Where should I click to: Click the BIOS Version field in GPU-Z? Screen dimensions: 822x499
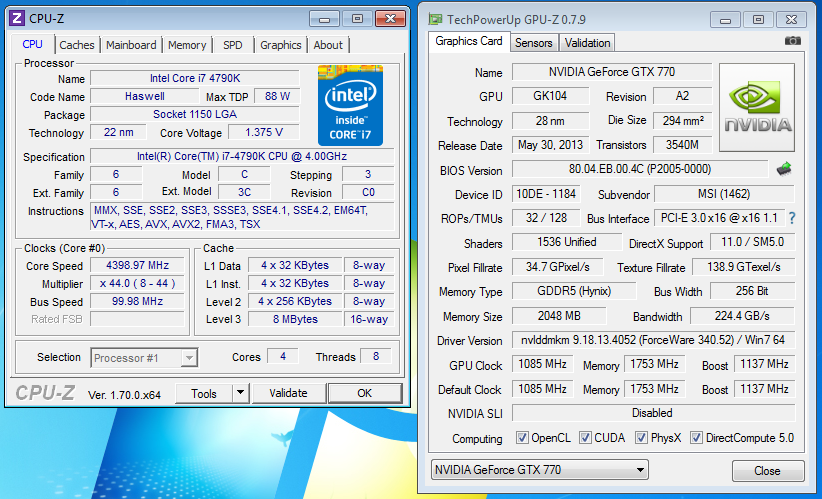(640, 169)
